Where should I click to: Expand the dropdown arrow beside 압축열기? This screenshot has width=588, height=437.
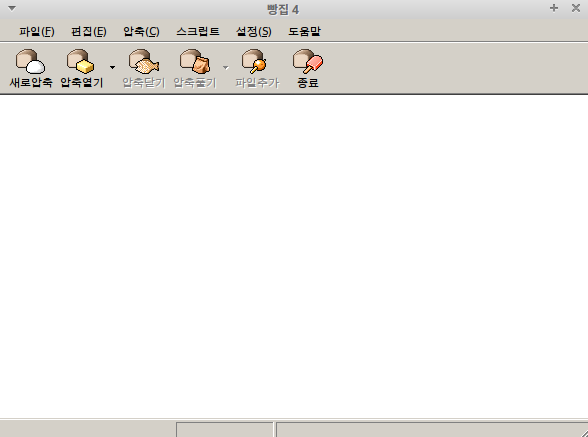point(112,68)
